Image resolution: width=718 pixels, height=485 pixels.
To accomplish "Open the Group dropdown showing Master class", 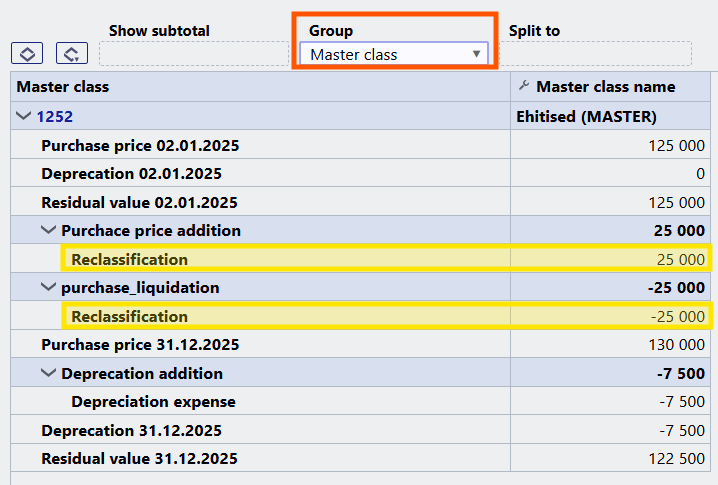I will click(x=394, y=54).
